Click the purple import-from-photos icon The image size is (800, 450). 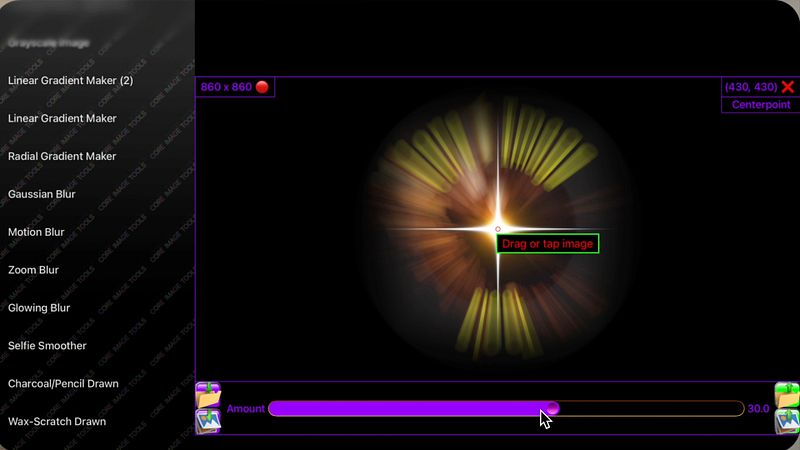(x=208, y=421)
